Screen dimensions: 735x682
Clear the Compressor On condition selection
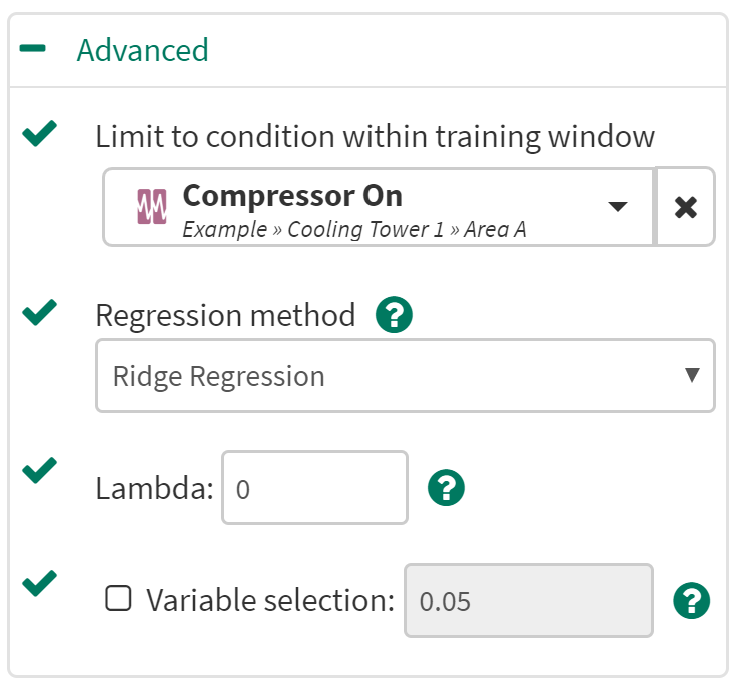pos(686,207)
